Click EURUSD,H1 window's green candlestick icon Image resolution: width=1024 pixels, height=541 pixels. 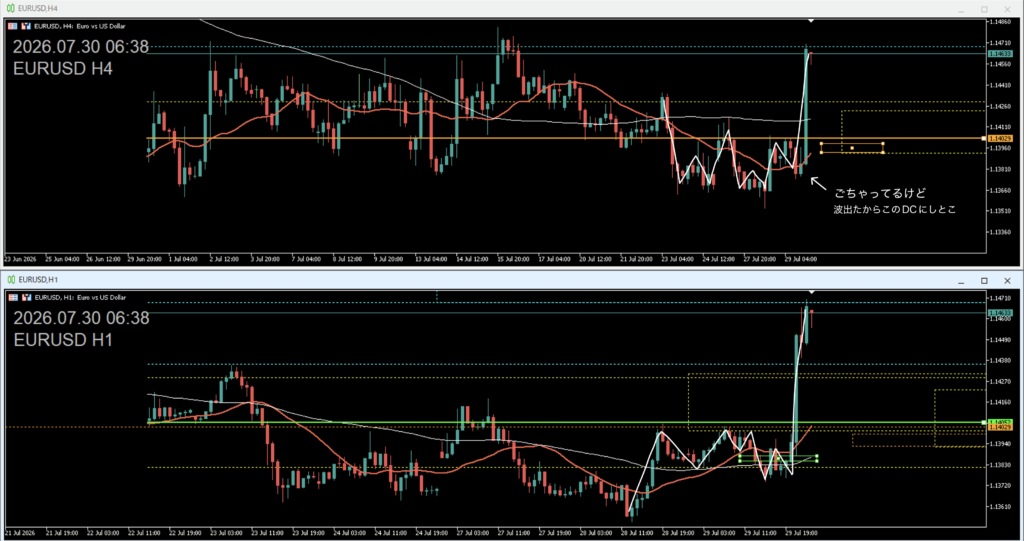(x=10, y=280)
